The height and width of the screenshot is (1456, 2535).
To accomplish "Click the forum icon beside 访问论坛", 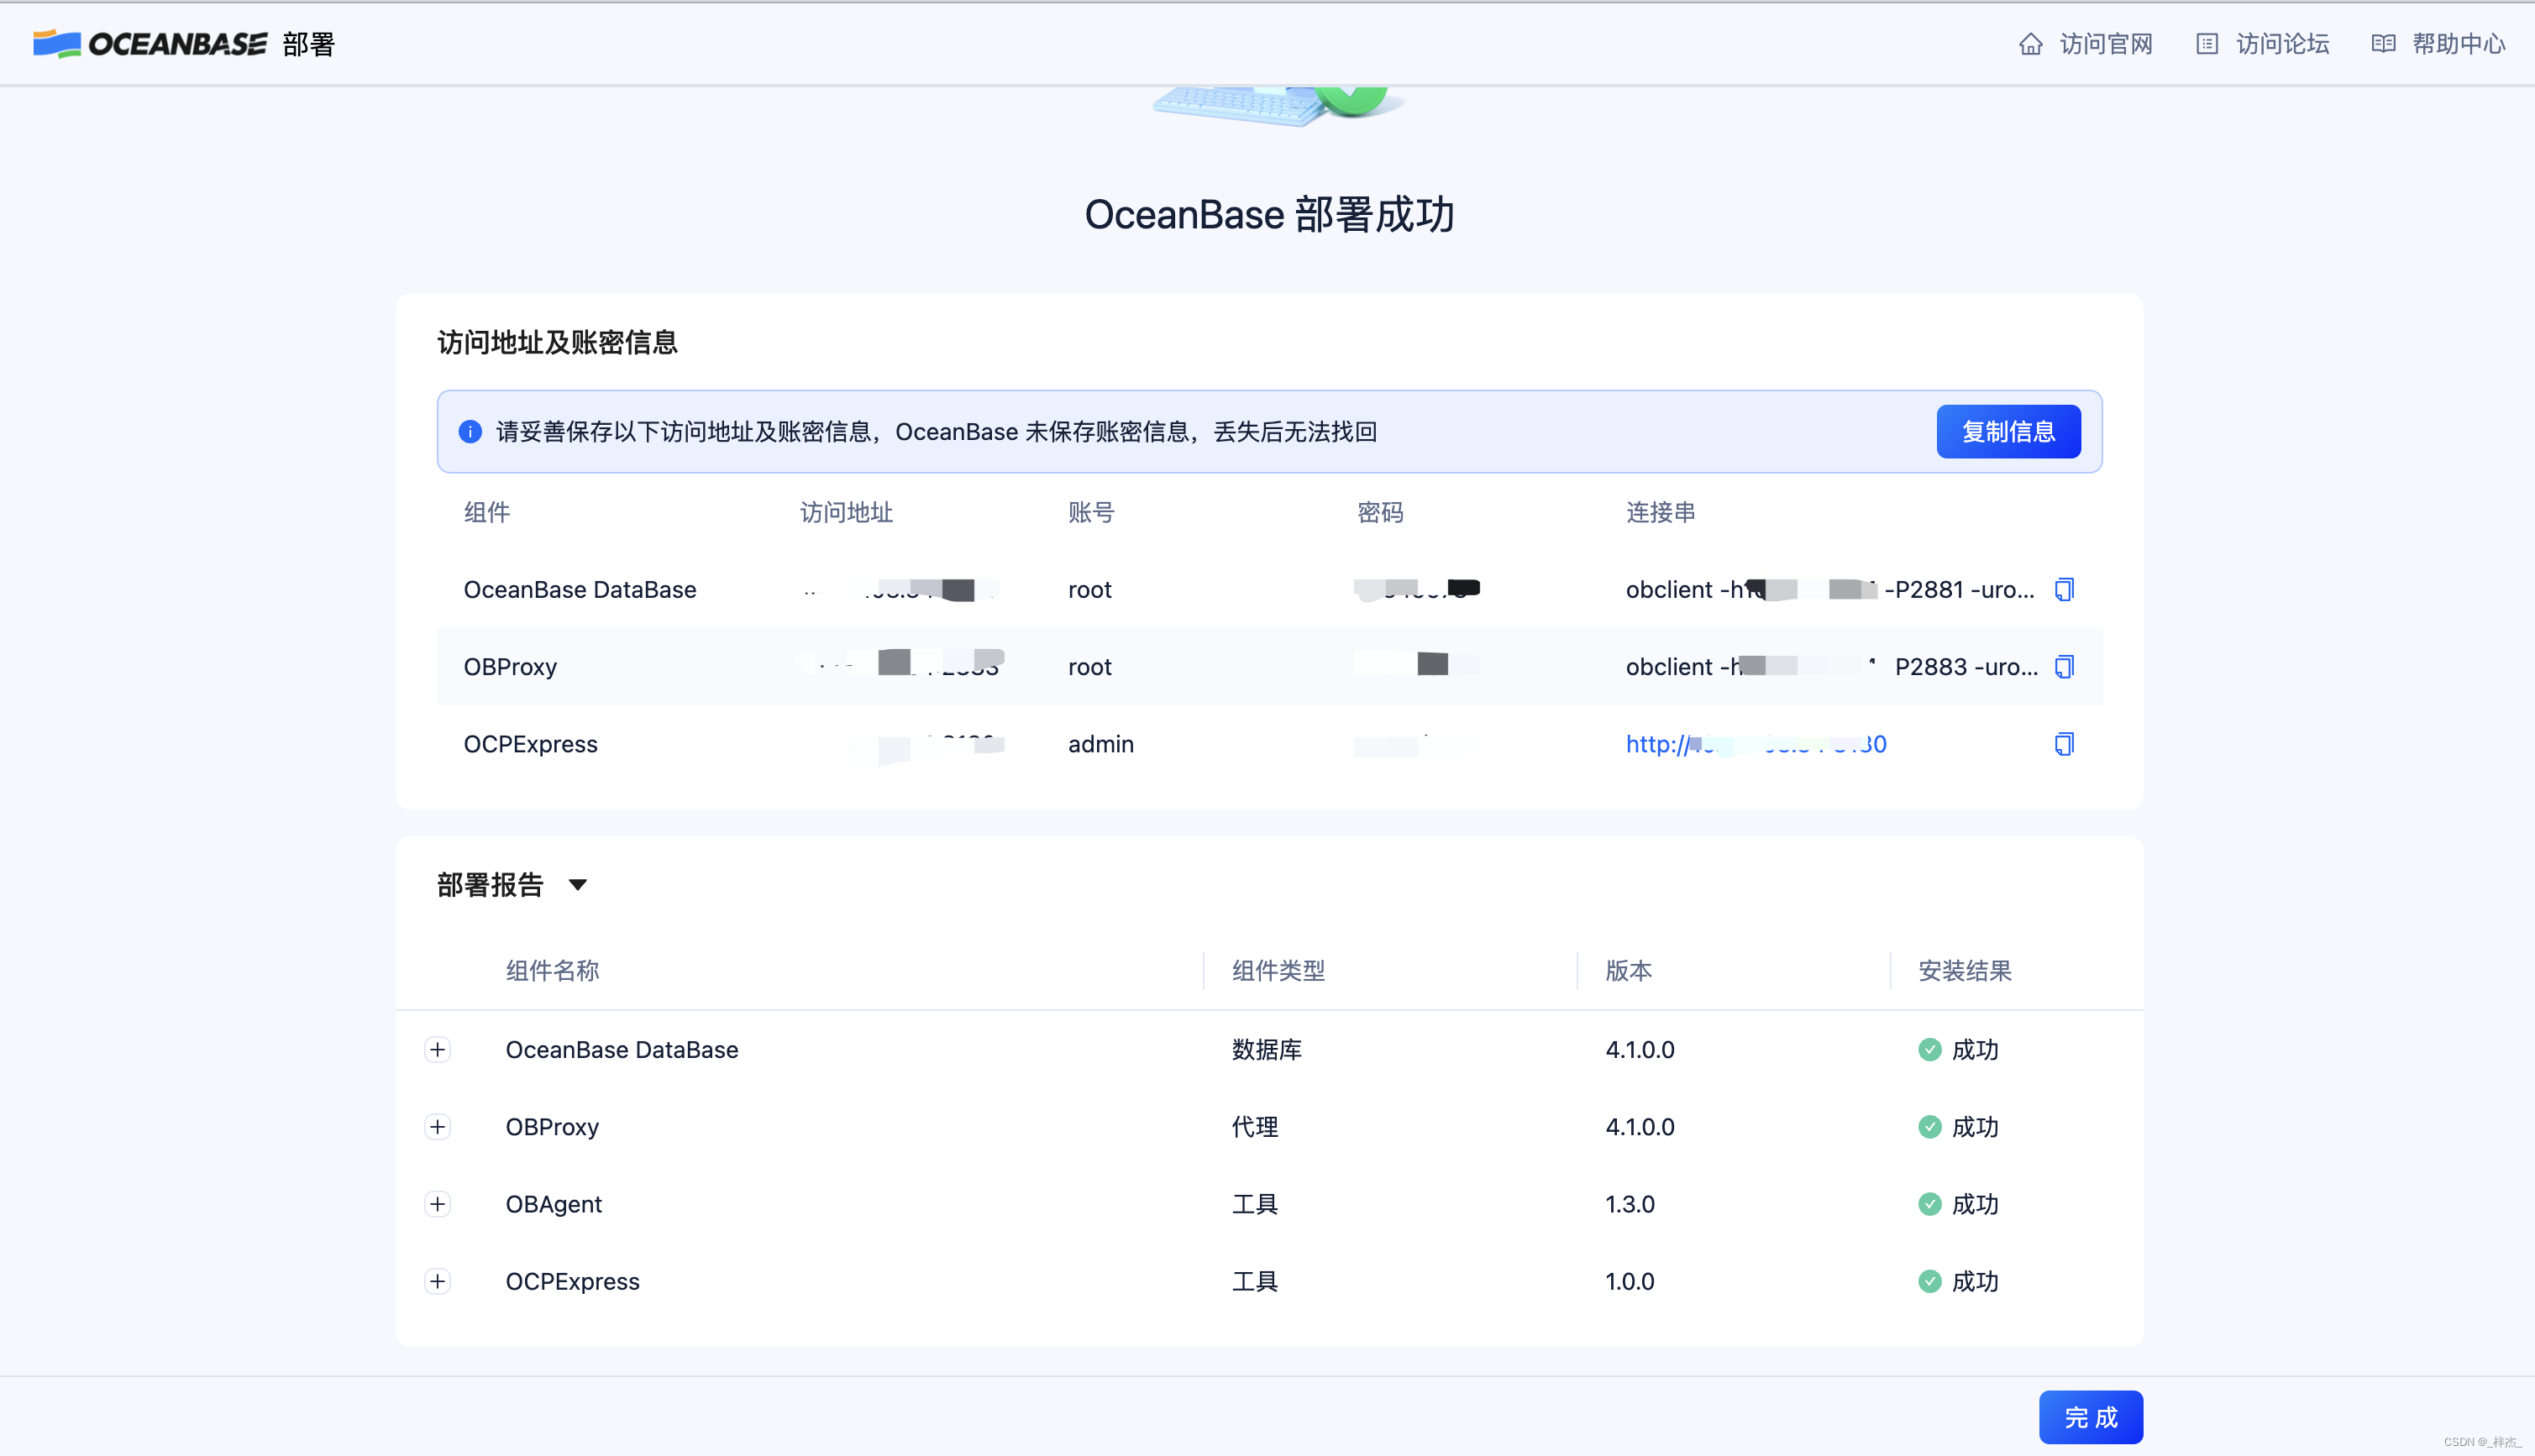I will (x=2207, y=44).
